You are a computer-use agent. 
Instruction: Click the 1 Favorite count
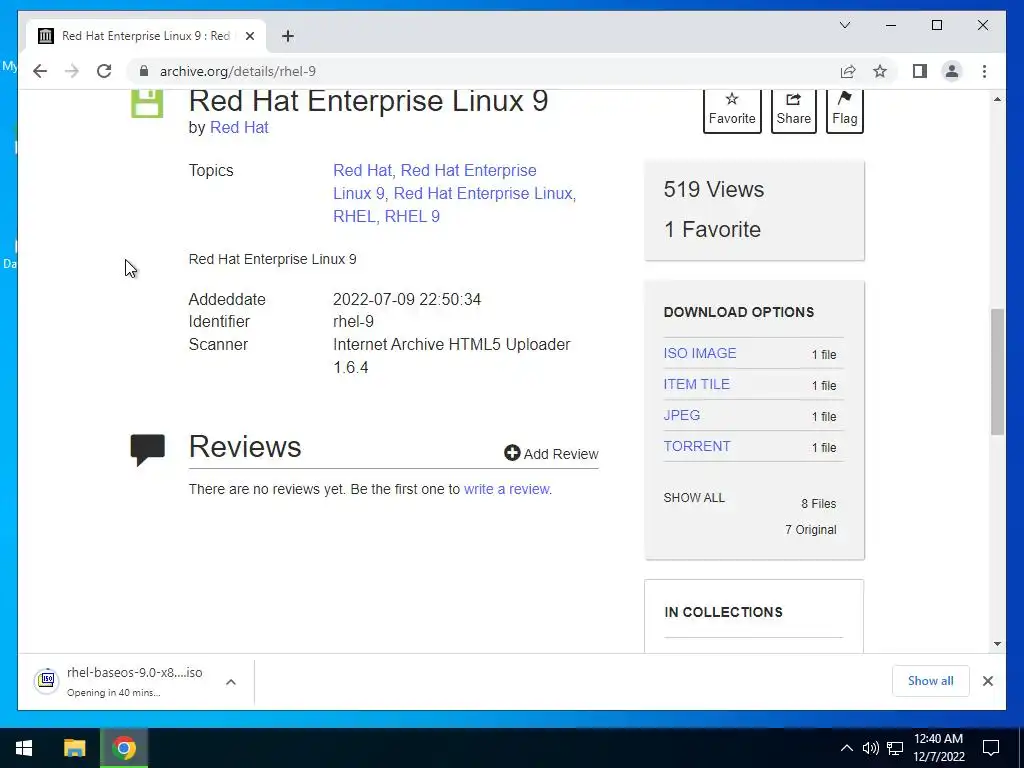(712, 229)
